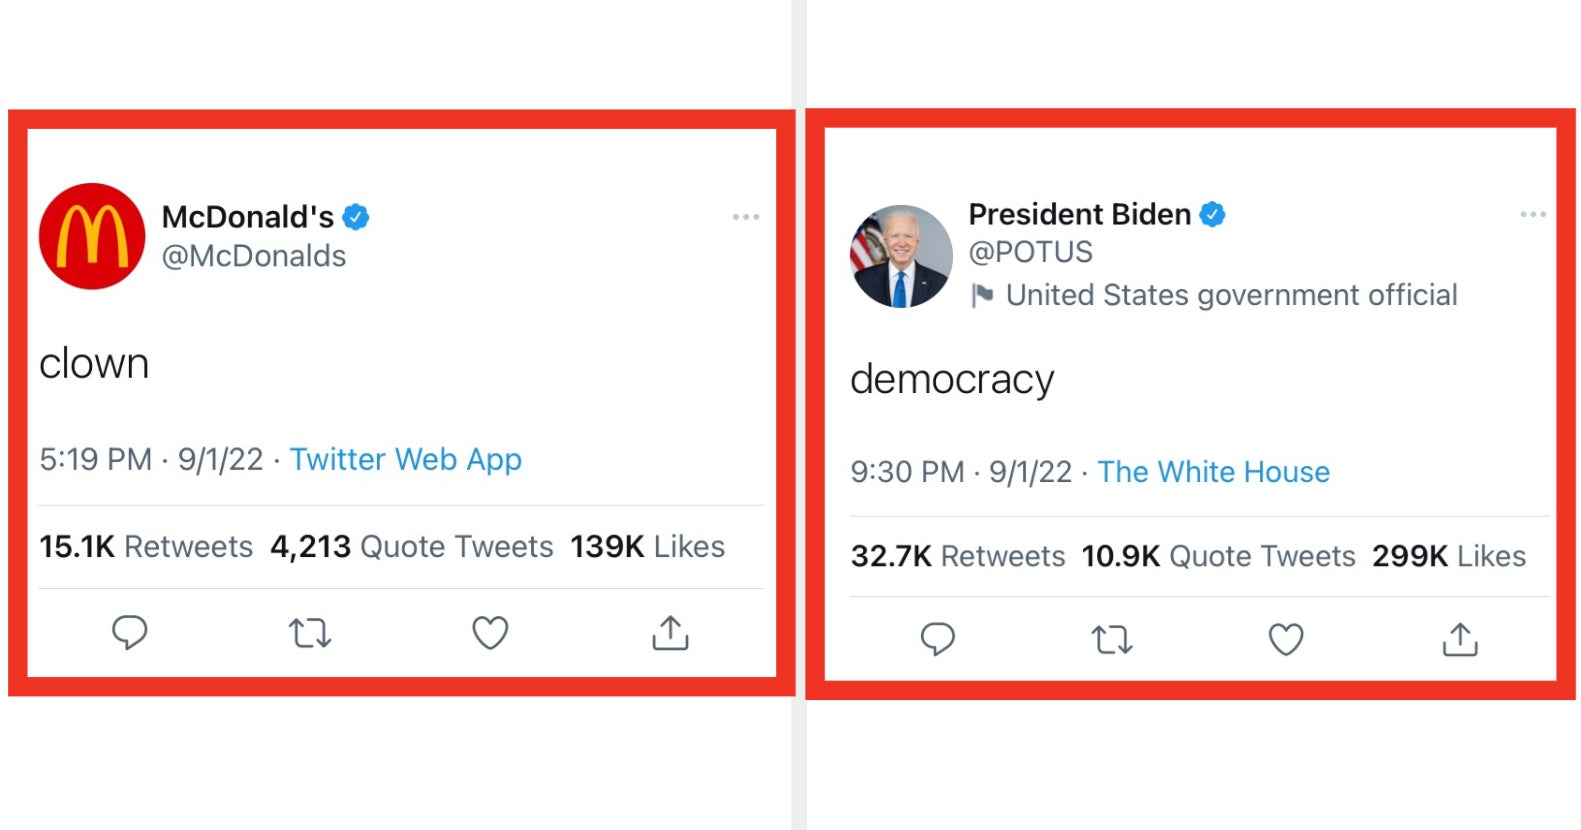1581x830 pixels.
Task: Like the McDonald's "clown" tweet
Action: 490,632
